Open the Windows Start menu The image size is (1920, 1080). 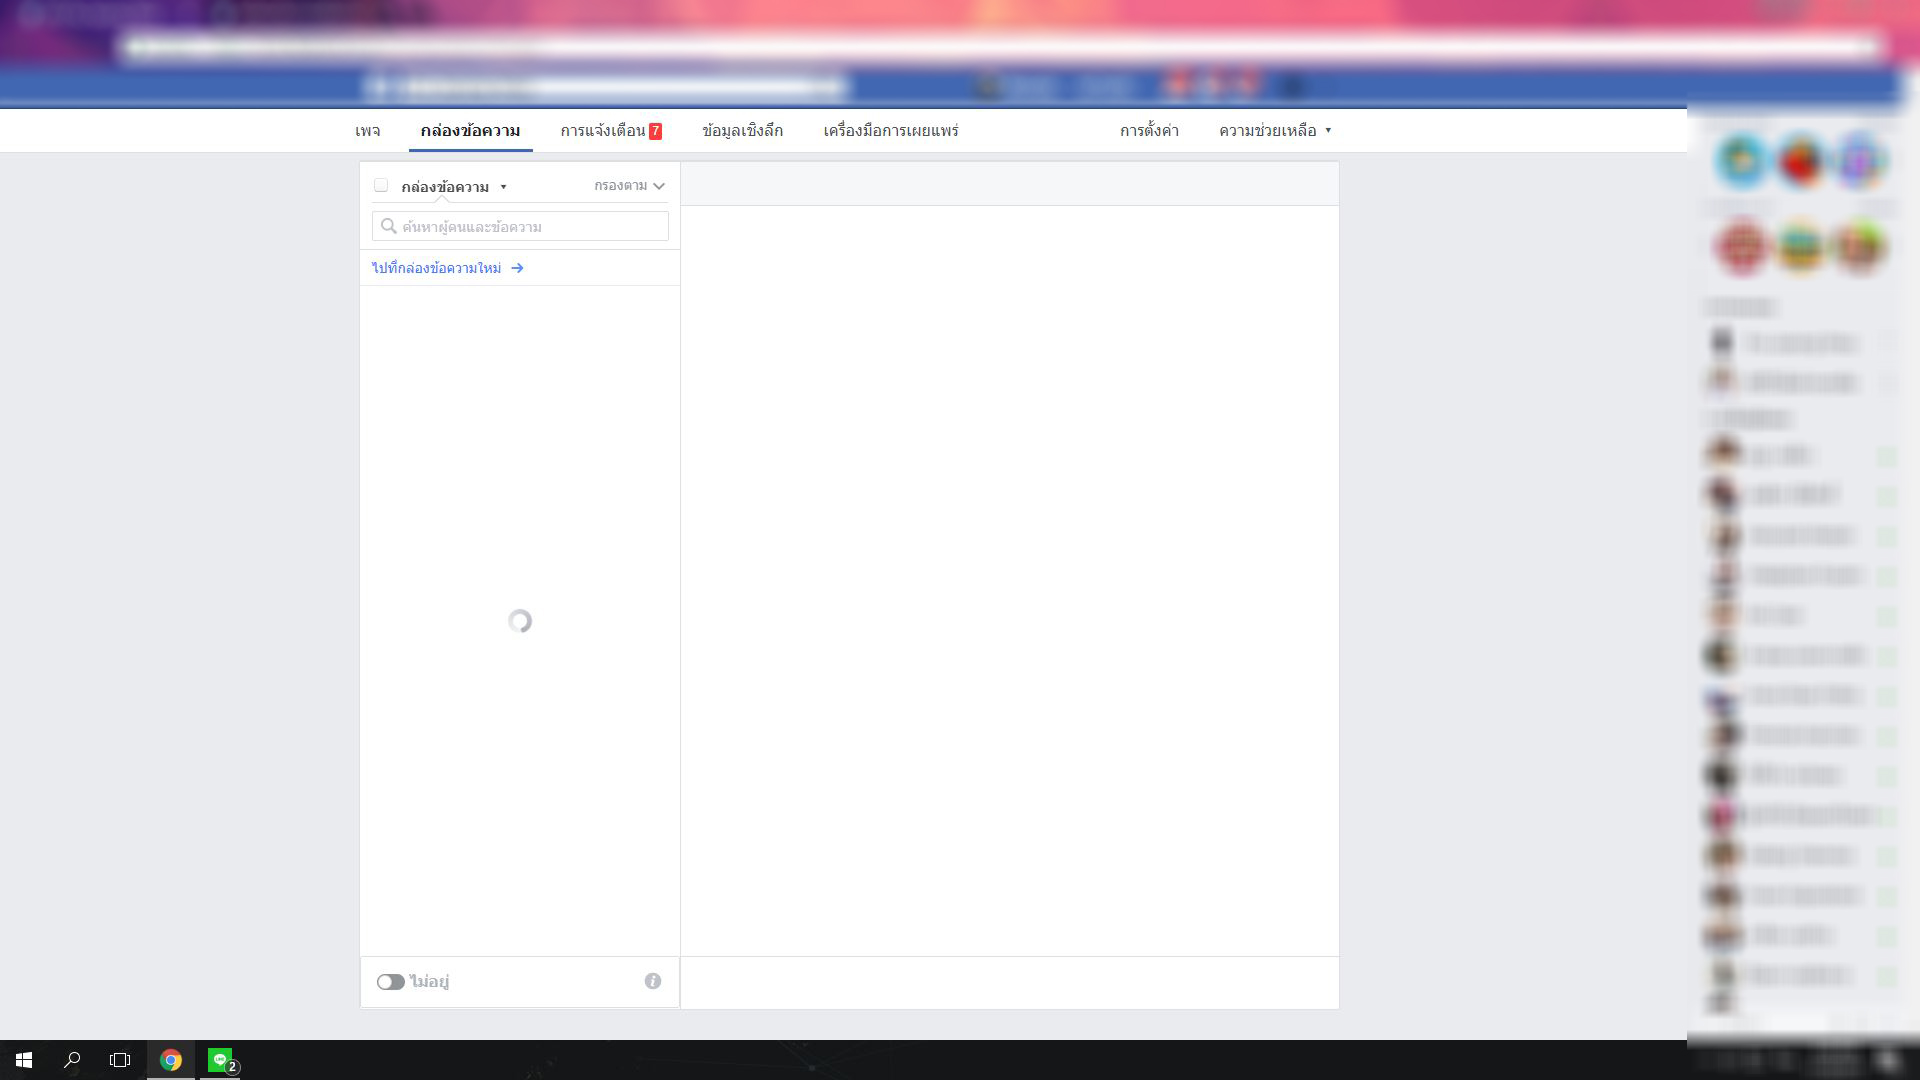click(24, 1060)
